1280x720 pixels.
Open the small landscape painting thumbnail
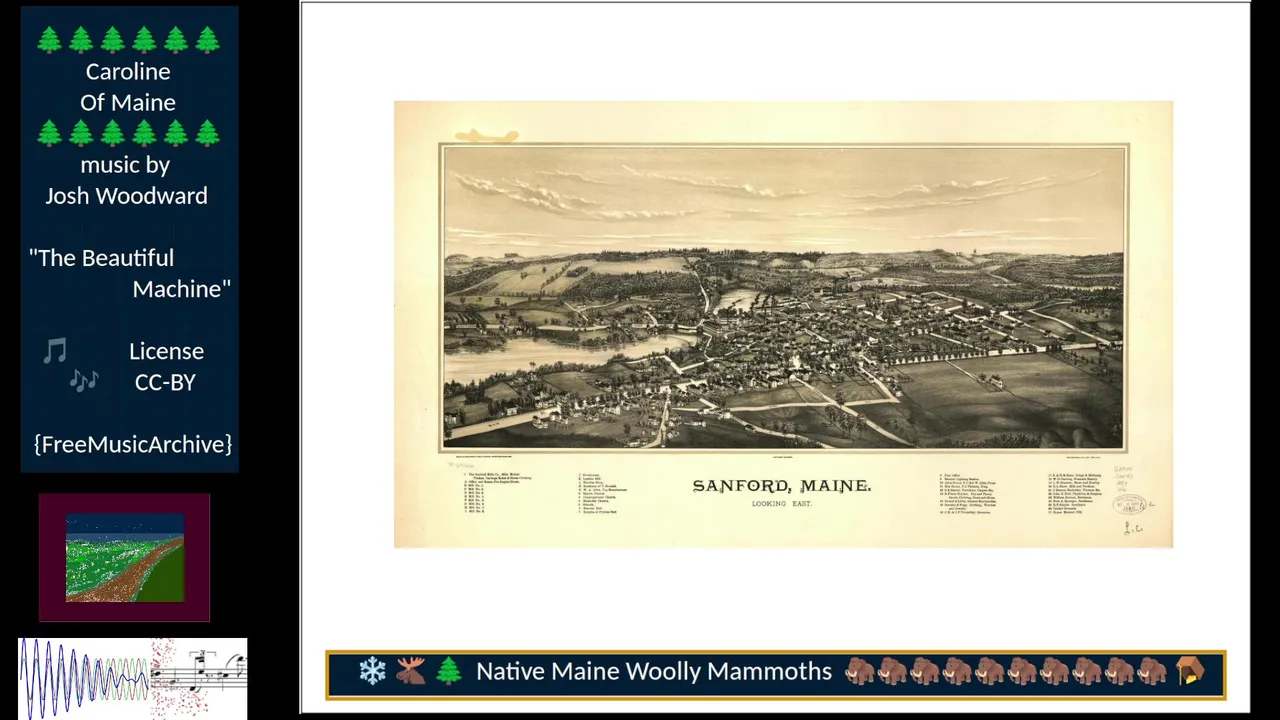(125, 557)
